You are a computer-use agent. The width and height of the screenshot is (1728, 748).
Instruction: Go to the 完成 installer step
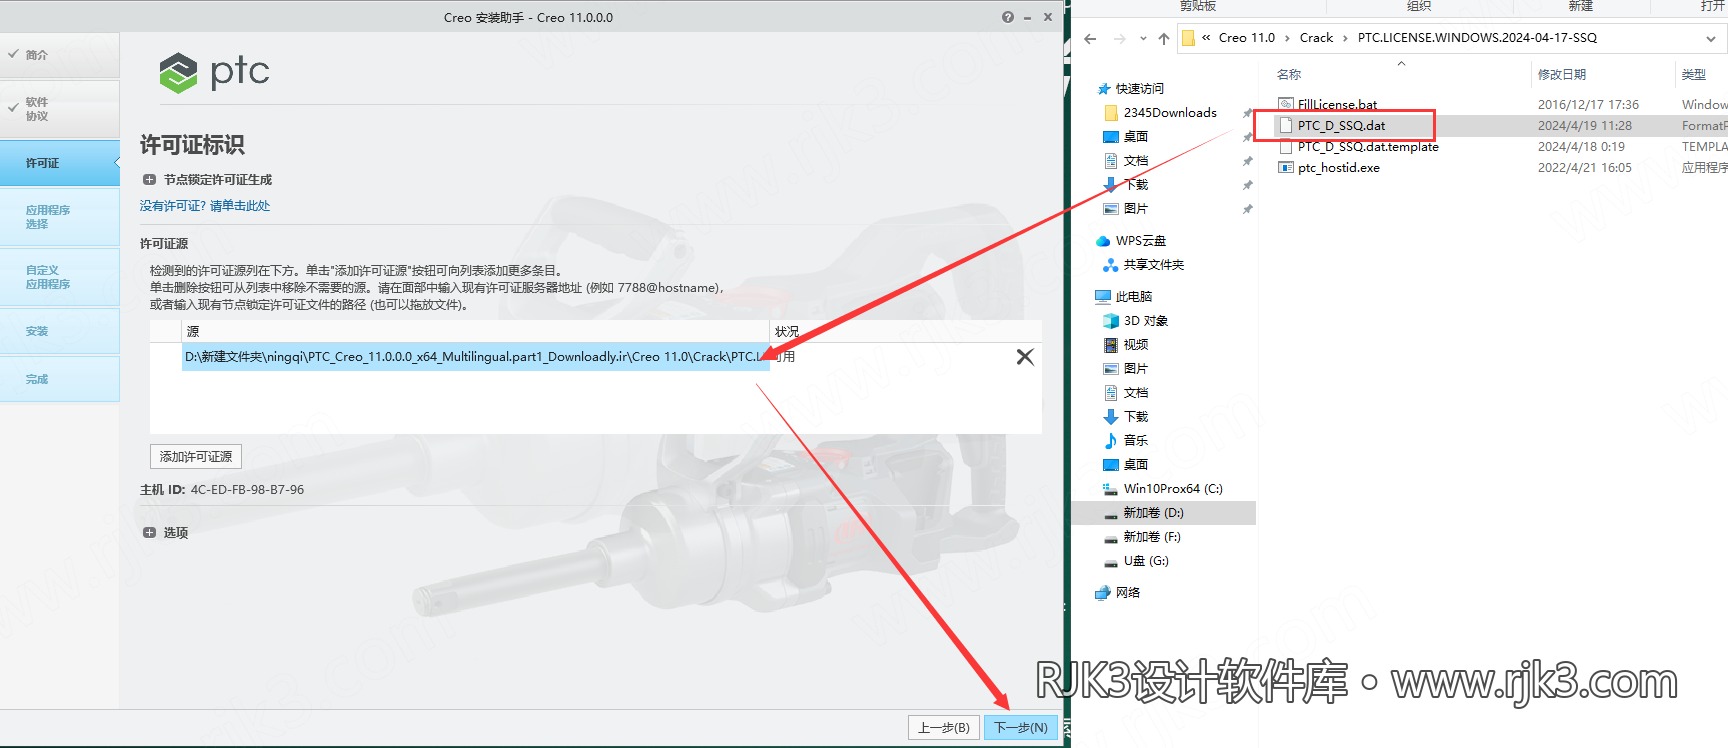click(x=60, y=379)
